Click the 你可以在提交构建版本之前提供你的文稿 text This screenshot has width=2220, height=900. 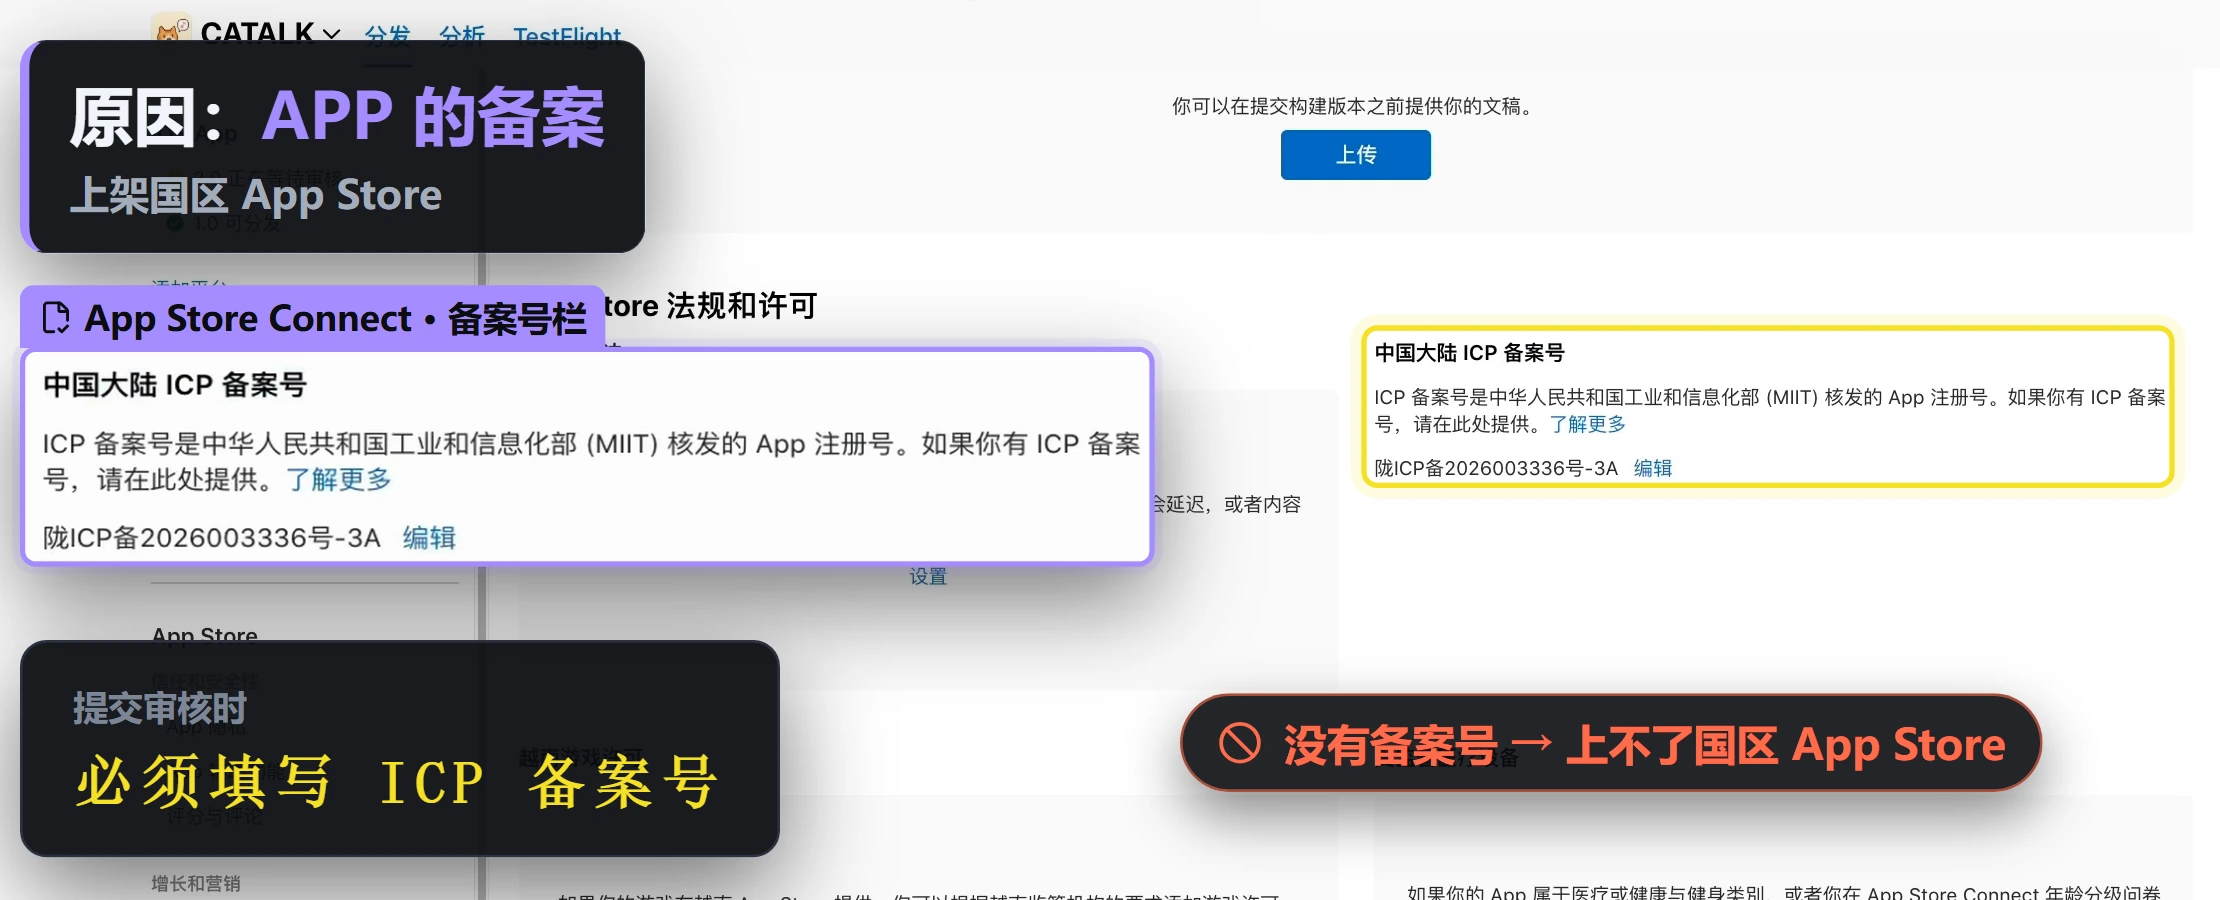1354,106
